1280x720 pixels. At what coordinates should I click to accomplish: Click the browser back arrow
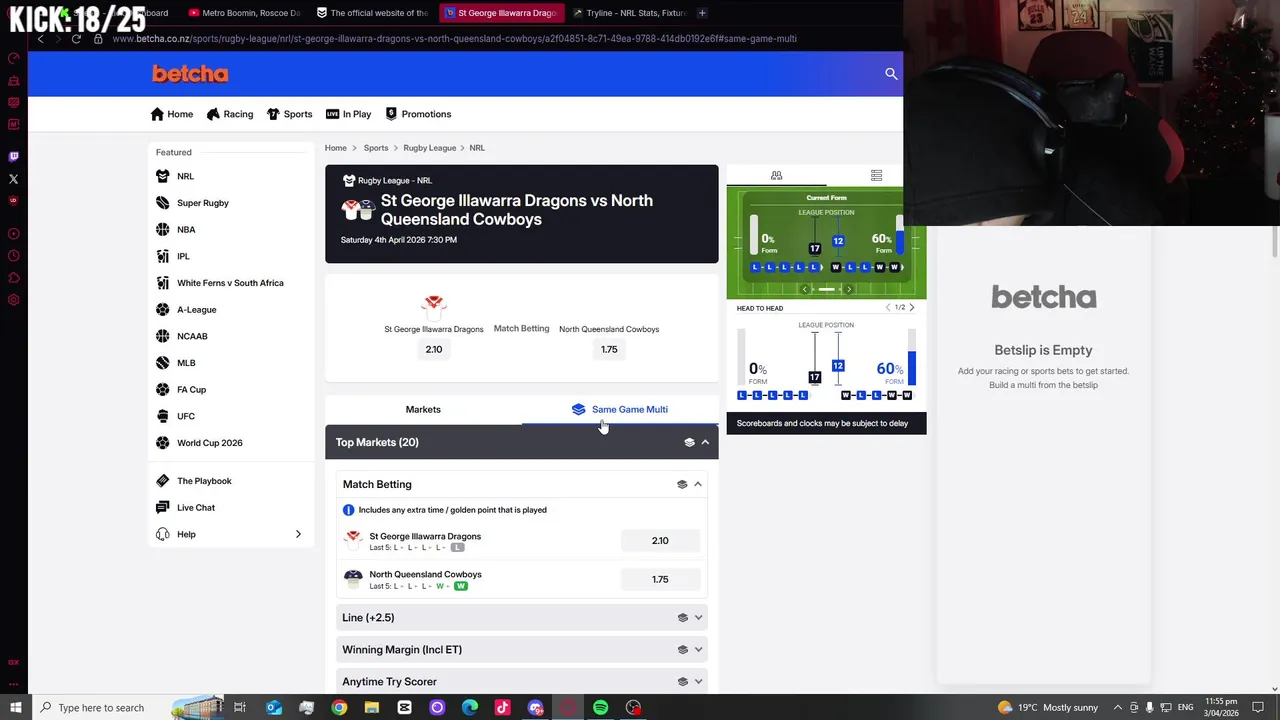pyautogui.click(x=40, y=39)
